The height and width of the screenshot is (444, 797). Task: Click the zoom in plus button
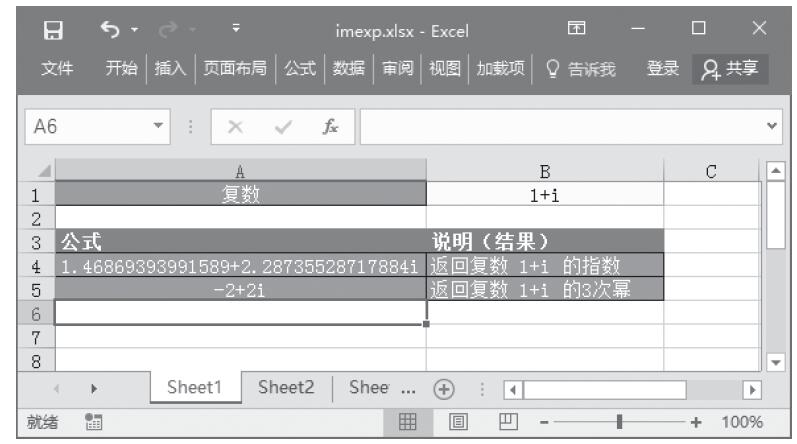coord(696,422)
